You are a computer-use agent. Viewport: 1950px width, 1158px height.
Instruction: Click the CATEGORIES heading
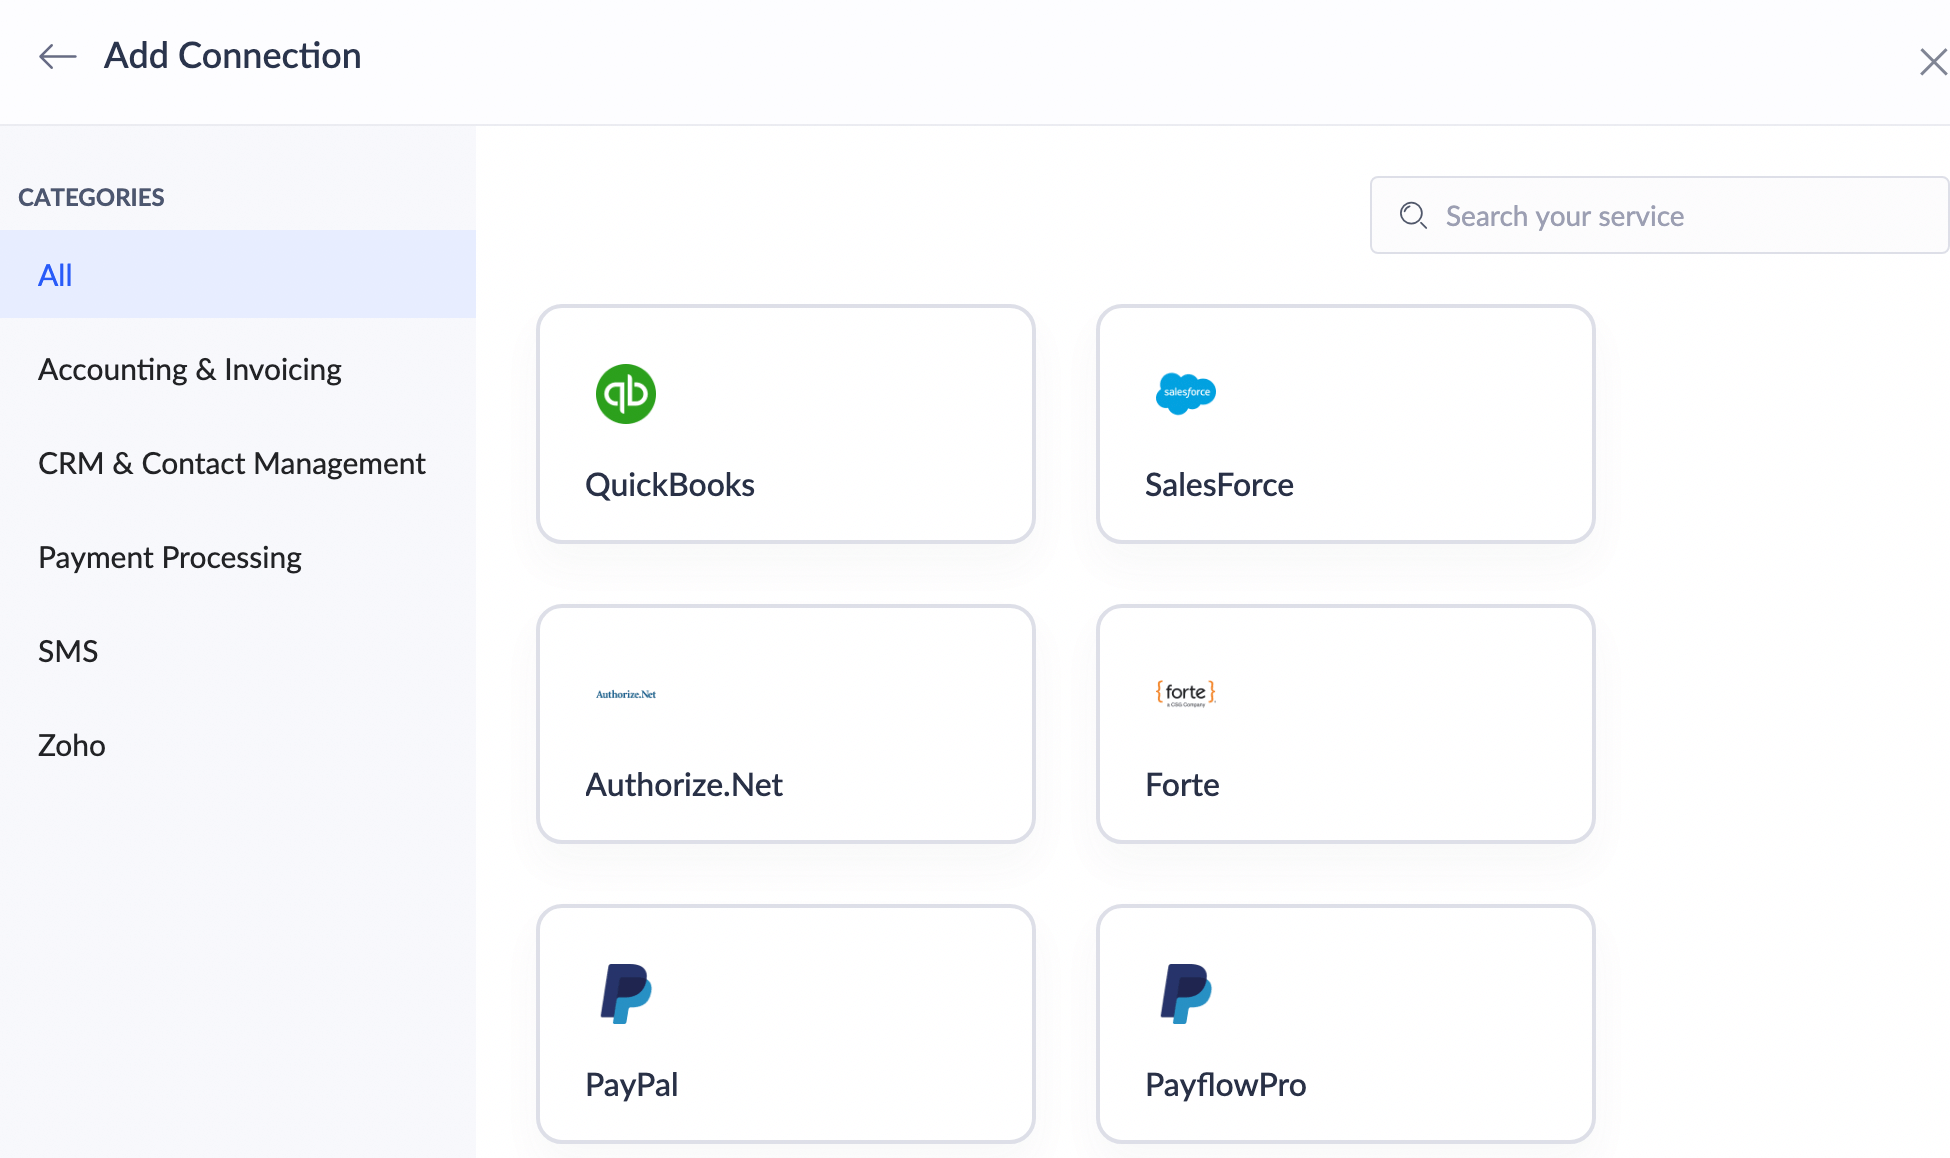[91, 197]
